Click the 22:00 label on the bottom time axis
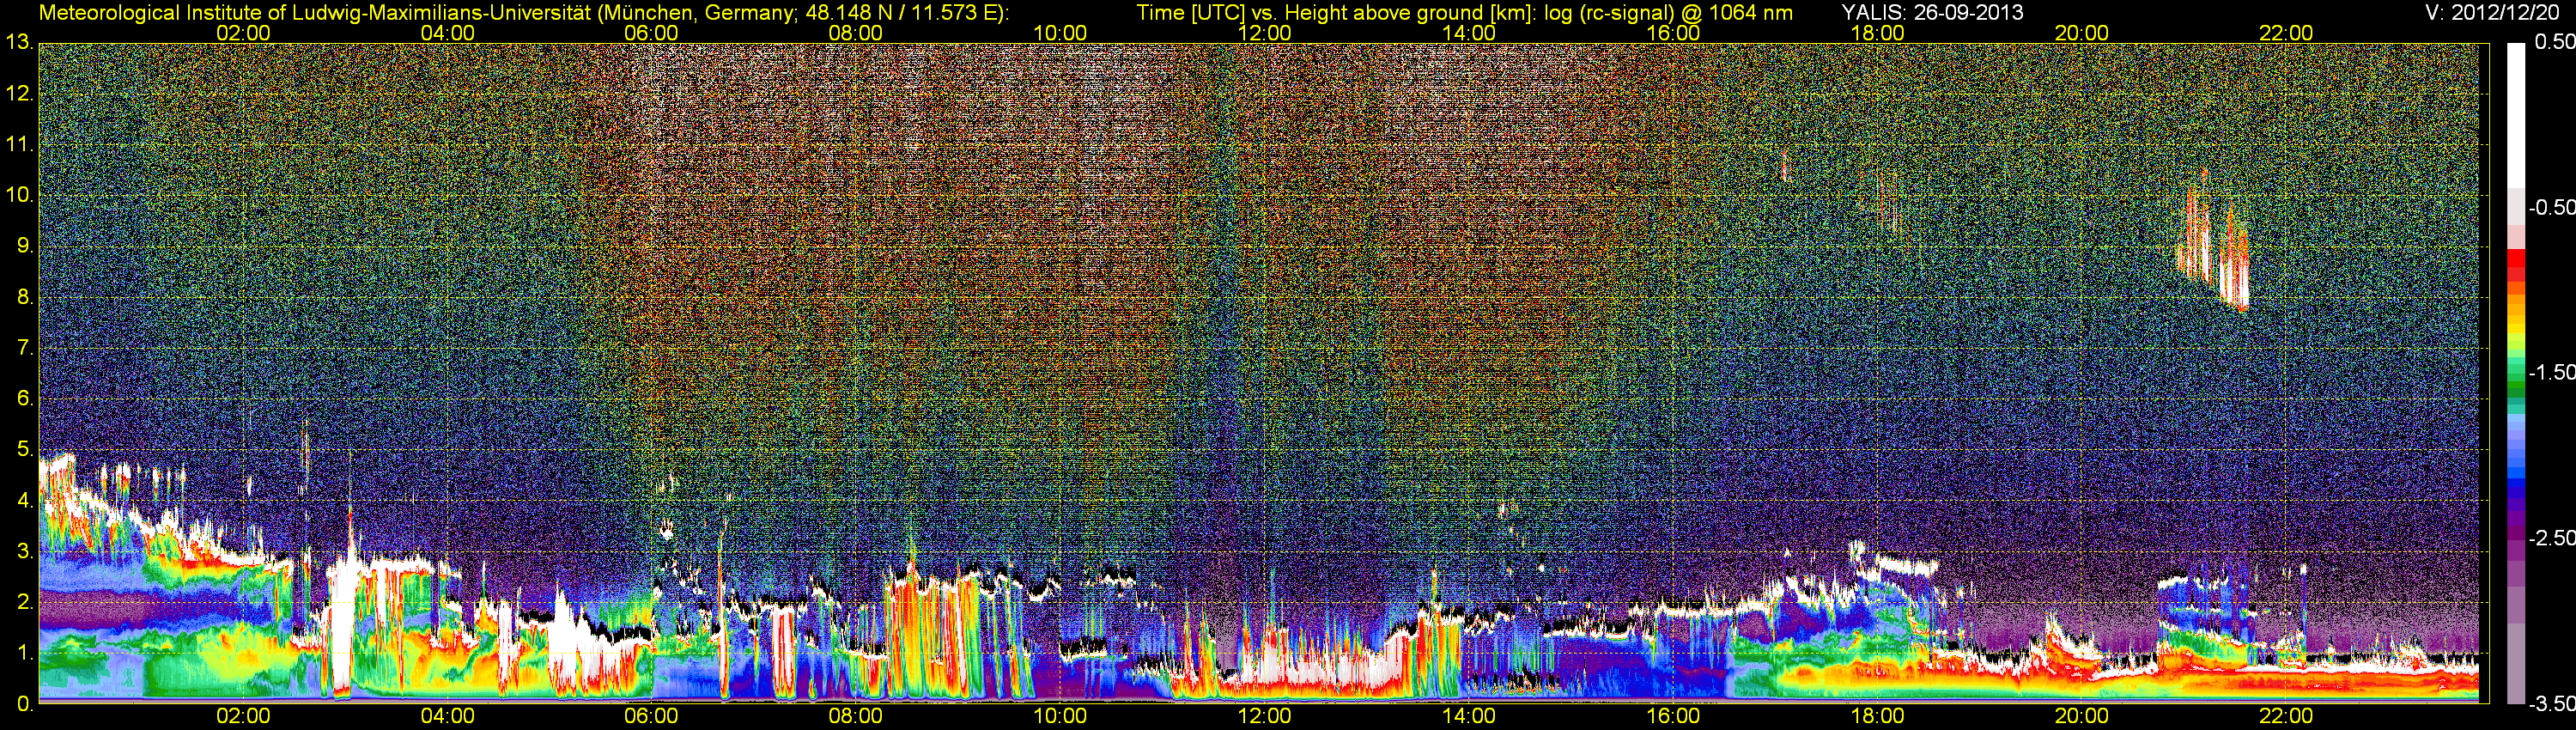 pyautogui.click(x=2286, y=716)
